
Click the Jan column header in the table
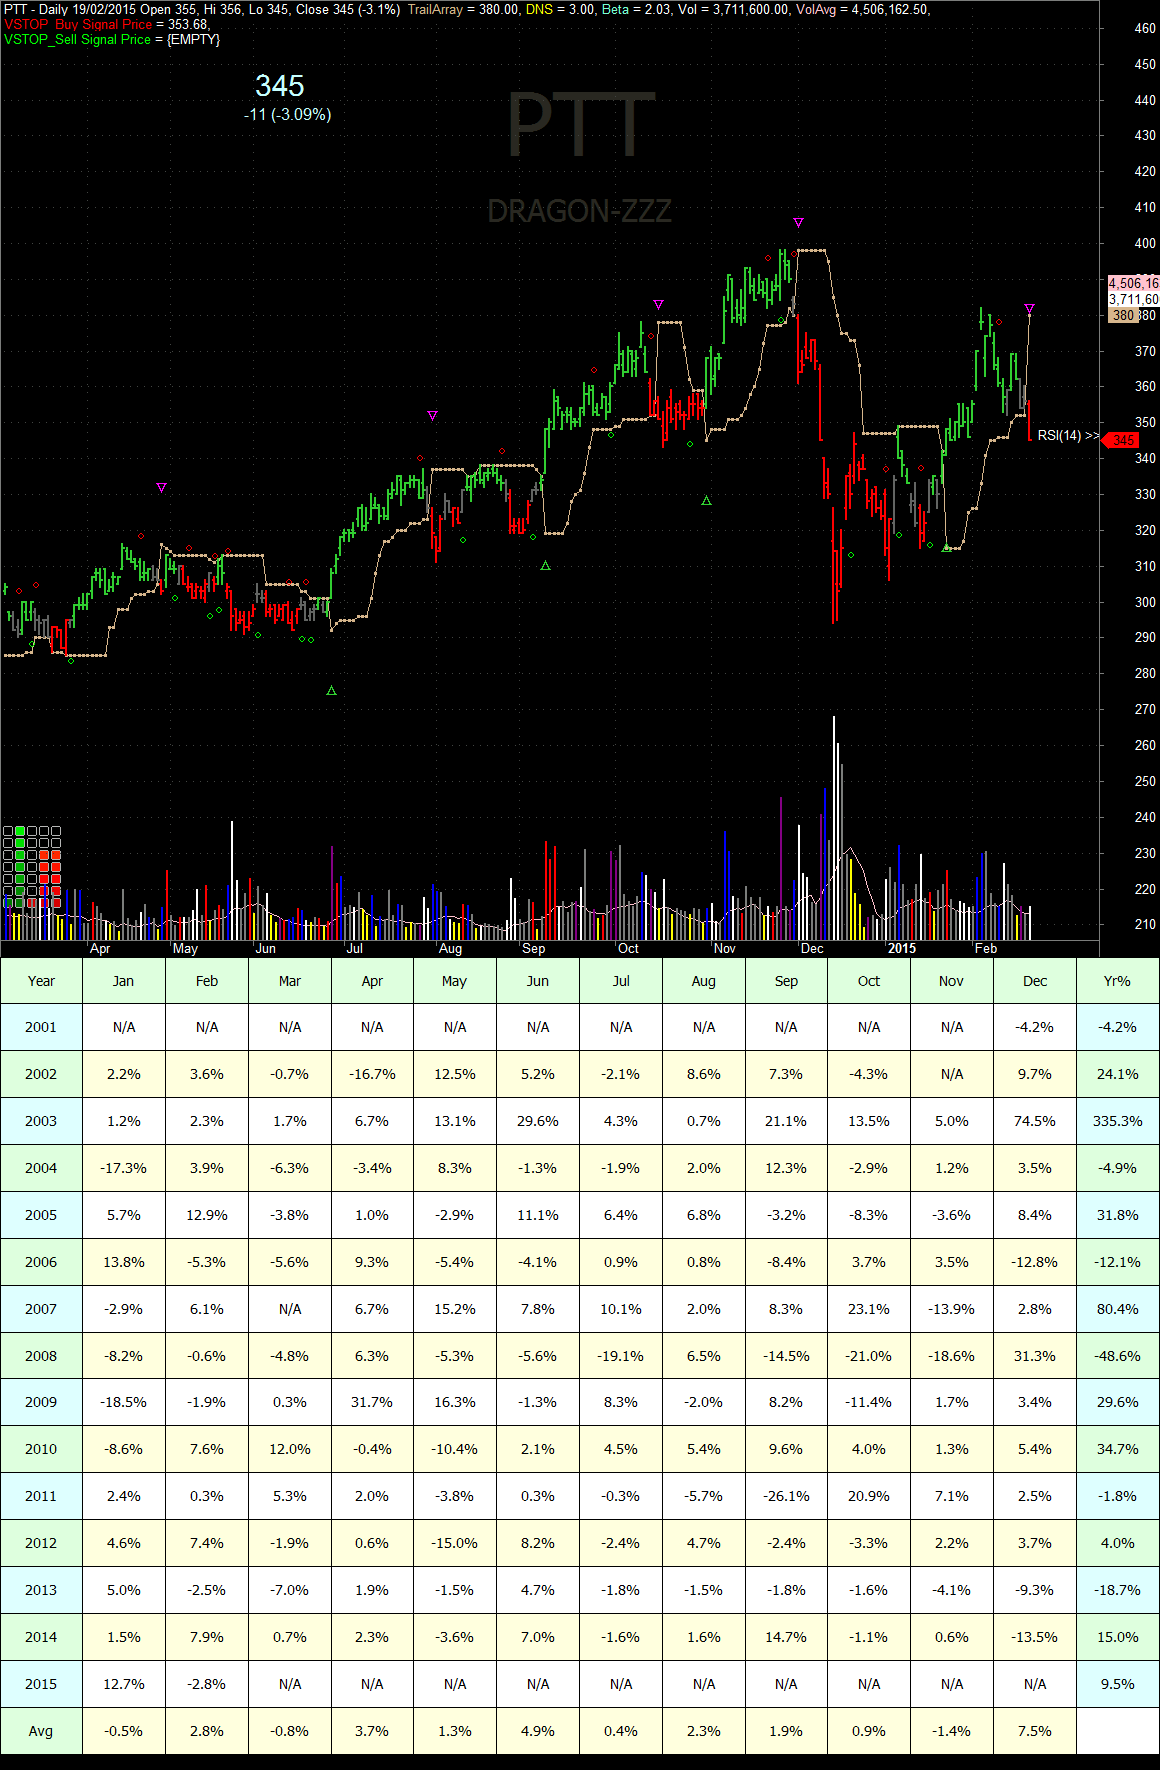click(x=124, y=981)
